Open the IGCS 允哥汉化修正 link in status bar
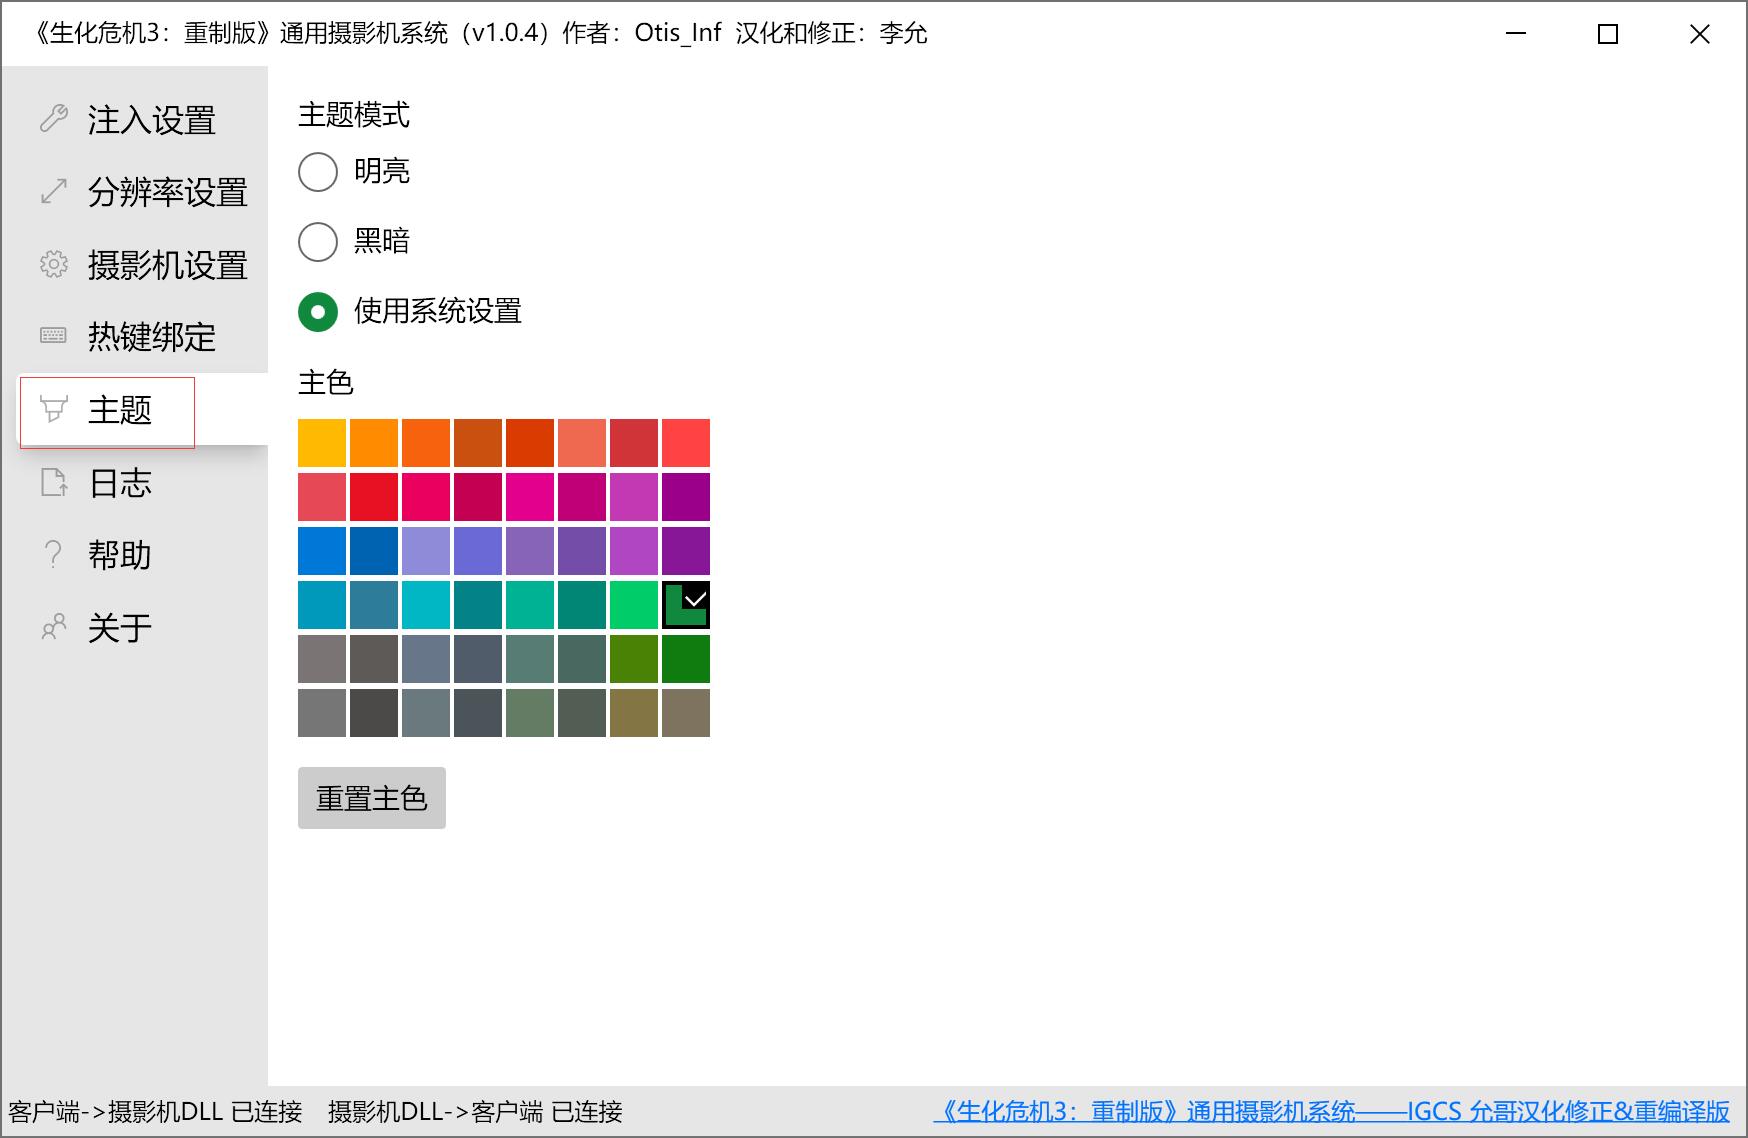 pos(1331,1112)
